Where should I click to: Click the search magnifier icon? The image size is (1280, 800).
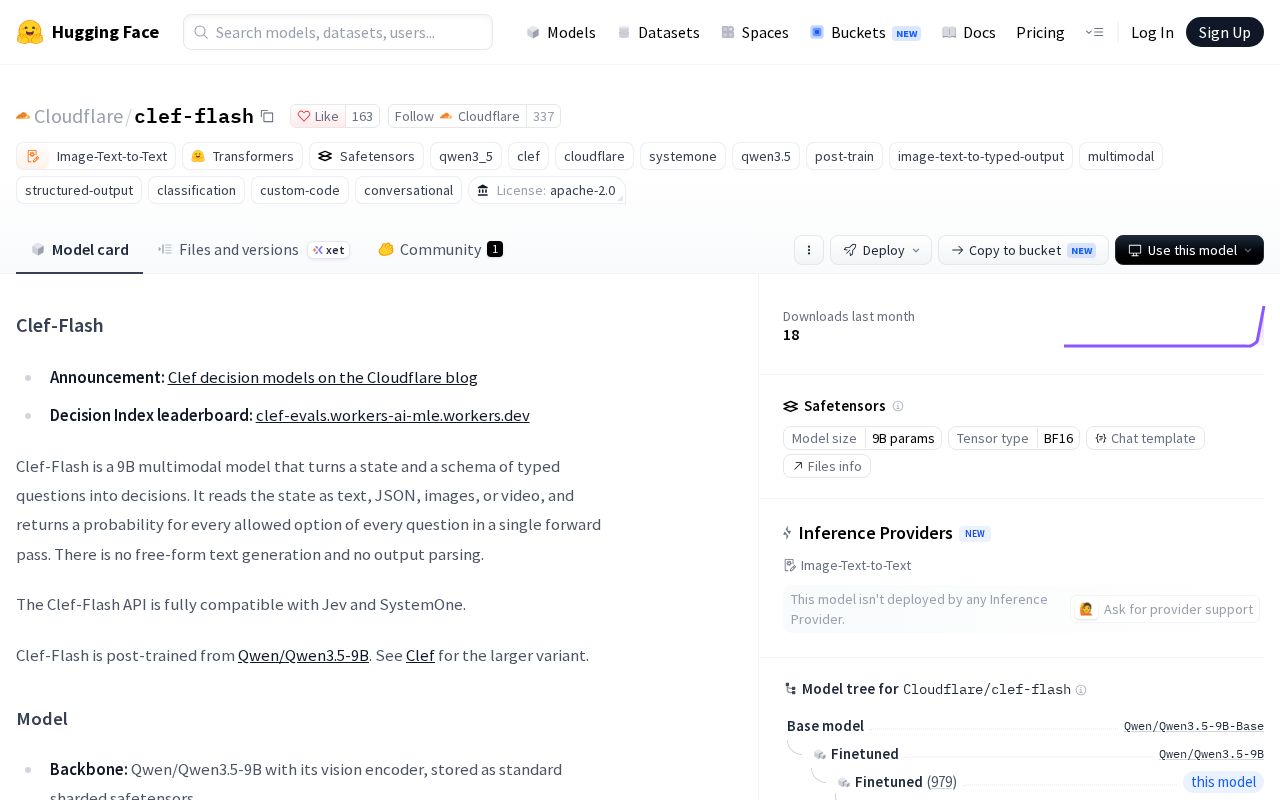point(201,32)
